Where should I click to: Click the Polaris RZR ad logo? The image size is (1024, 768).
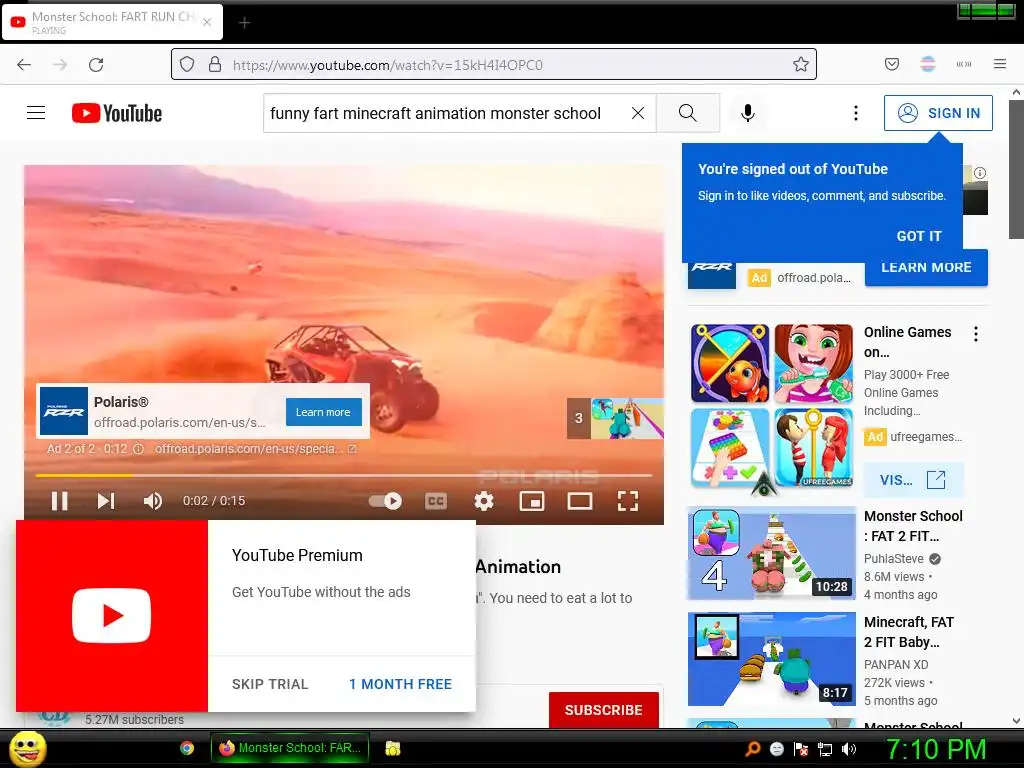63,411
